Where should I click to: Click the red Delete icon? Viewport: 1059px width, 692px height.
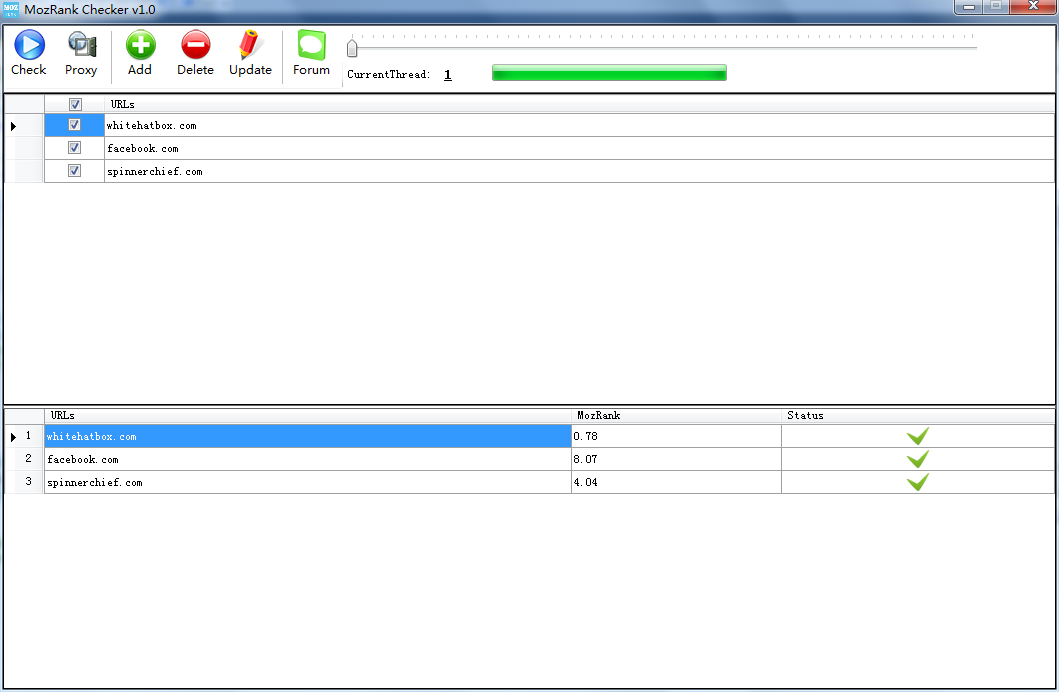click(x=195, y=46)
